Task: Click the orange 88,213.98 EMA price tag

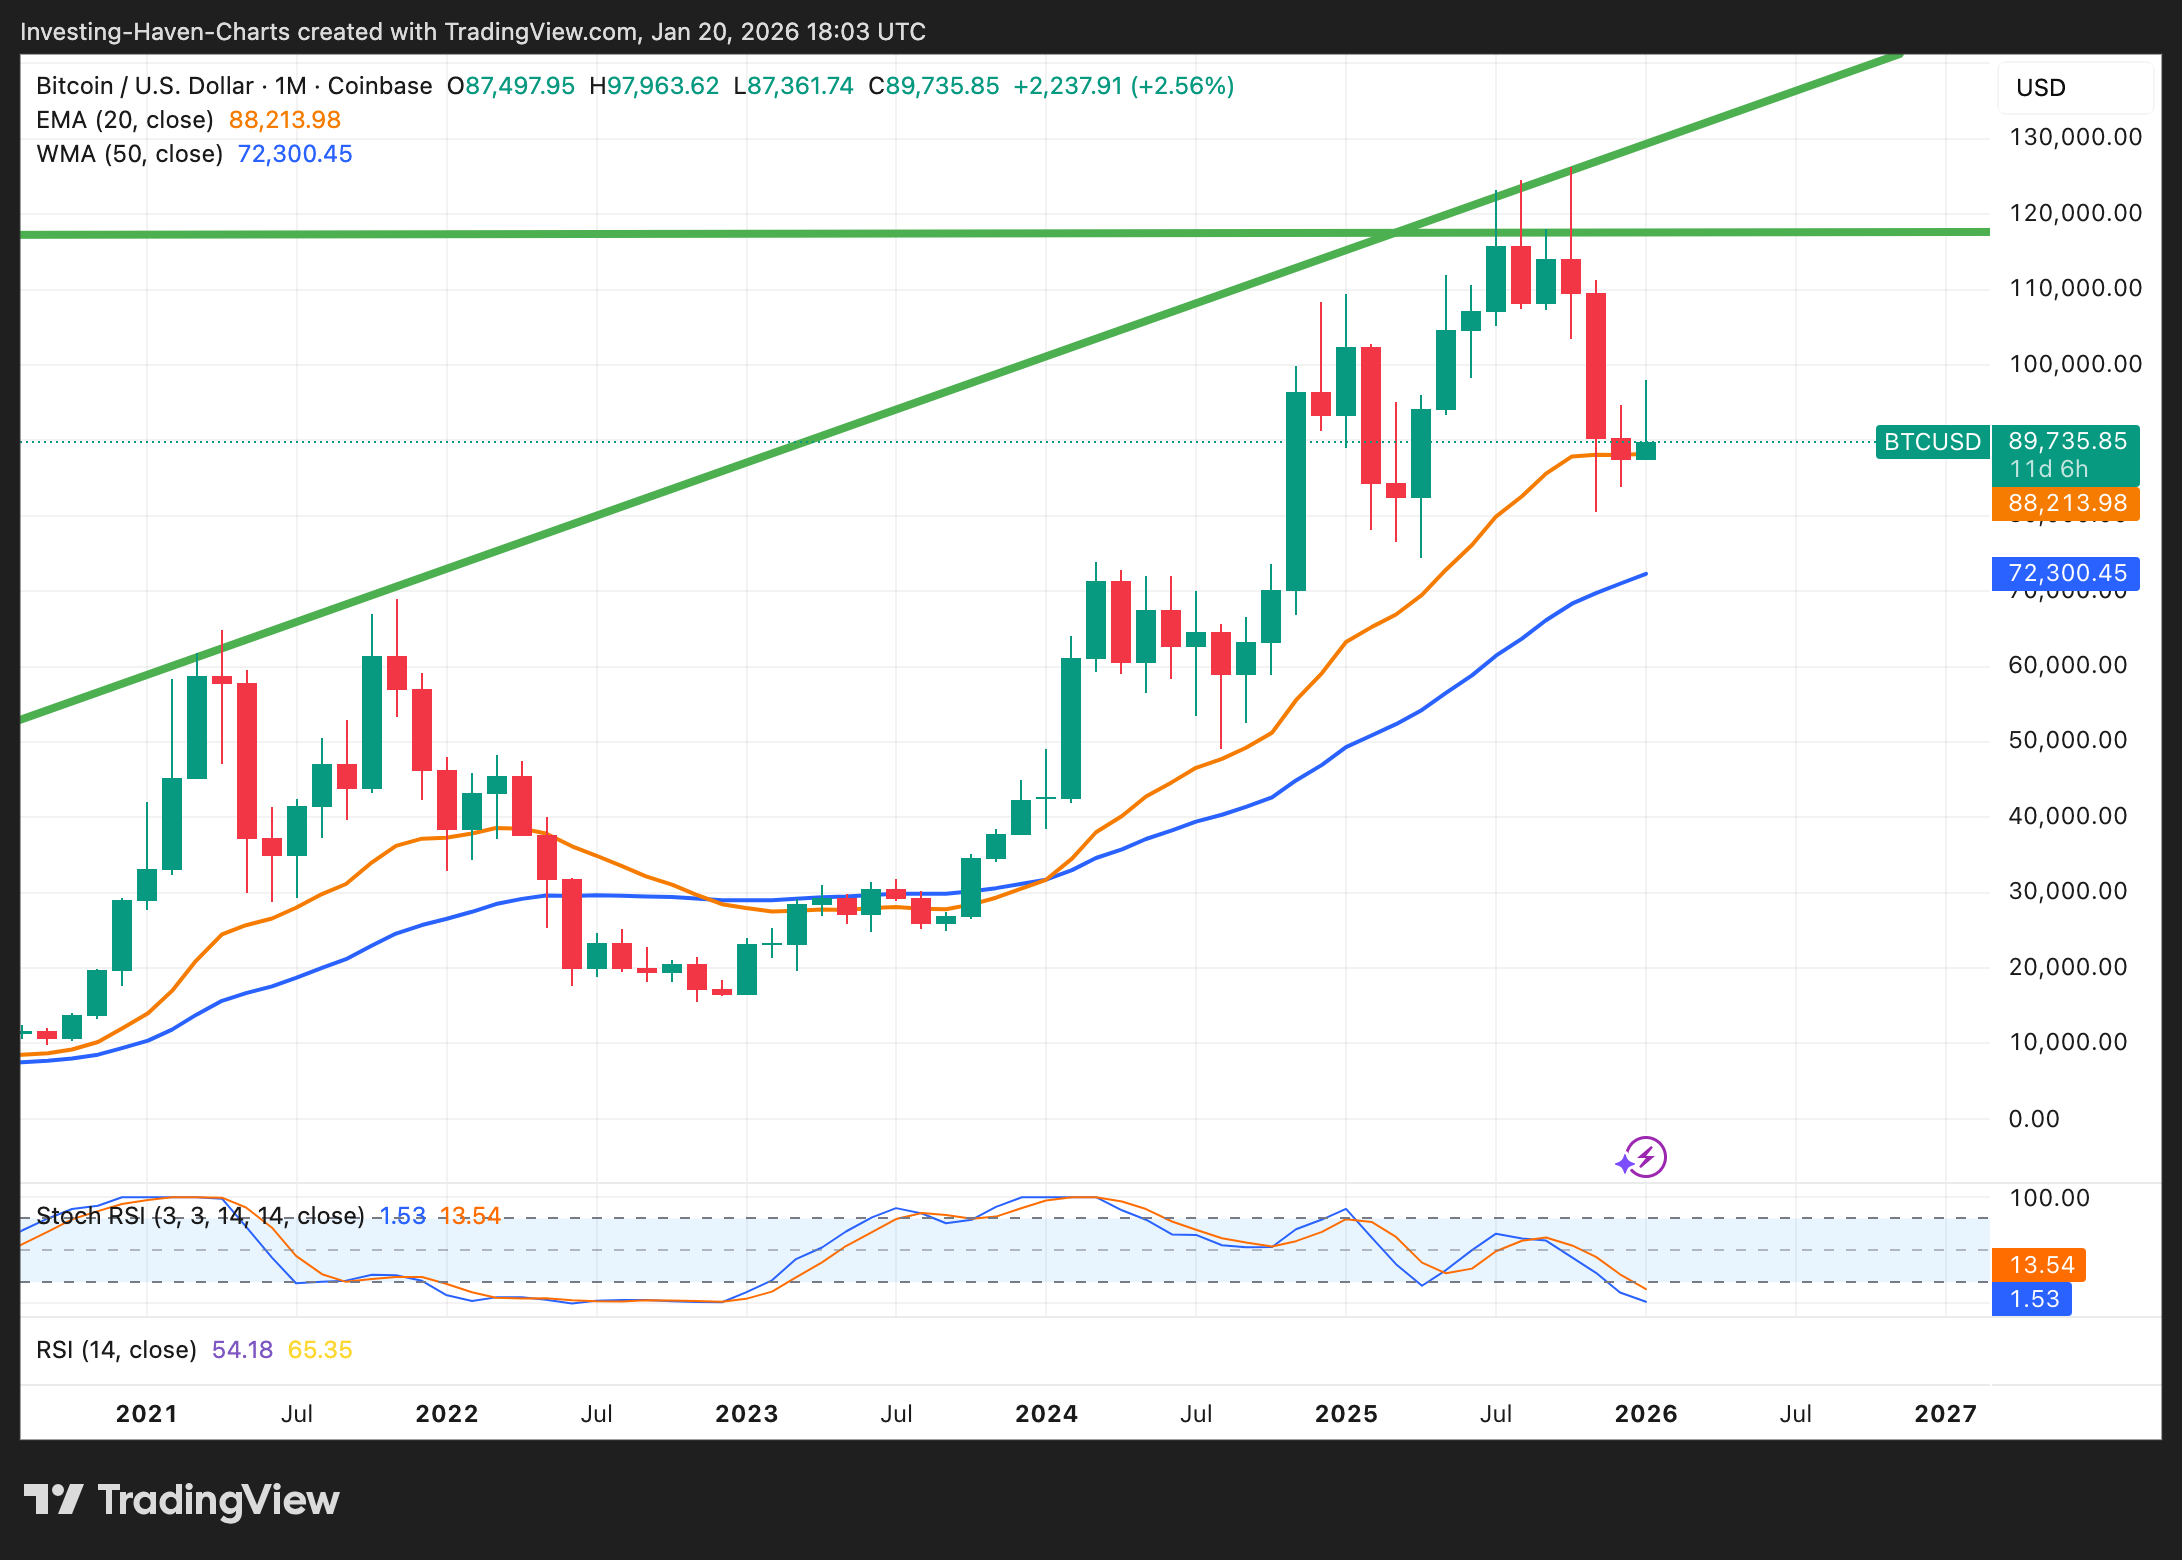Action: 2066,503
